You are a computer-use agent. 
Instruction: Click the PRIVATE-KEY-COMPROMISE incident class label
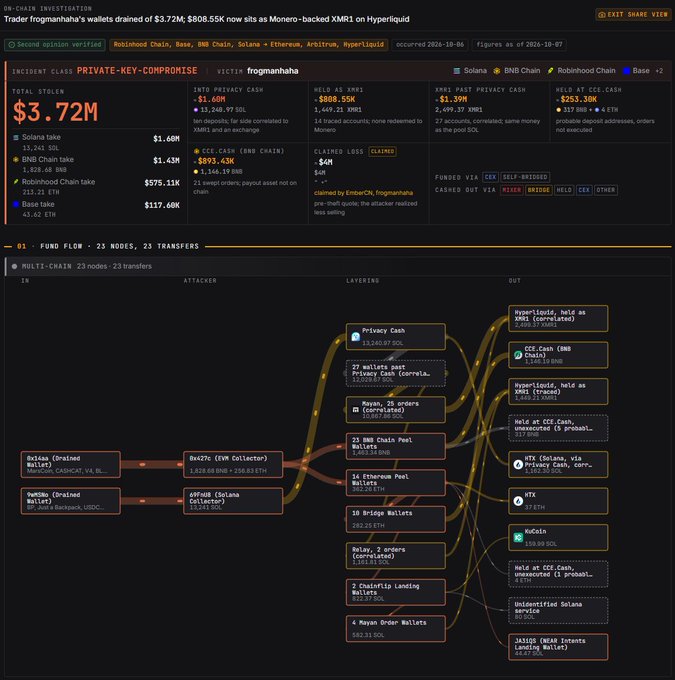click(137, 71)
